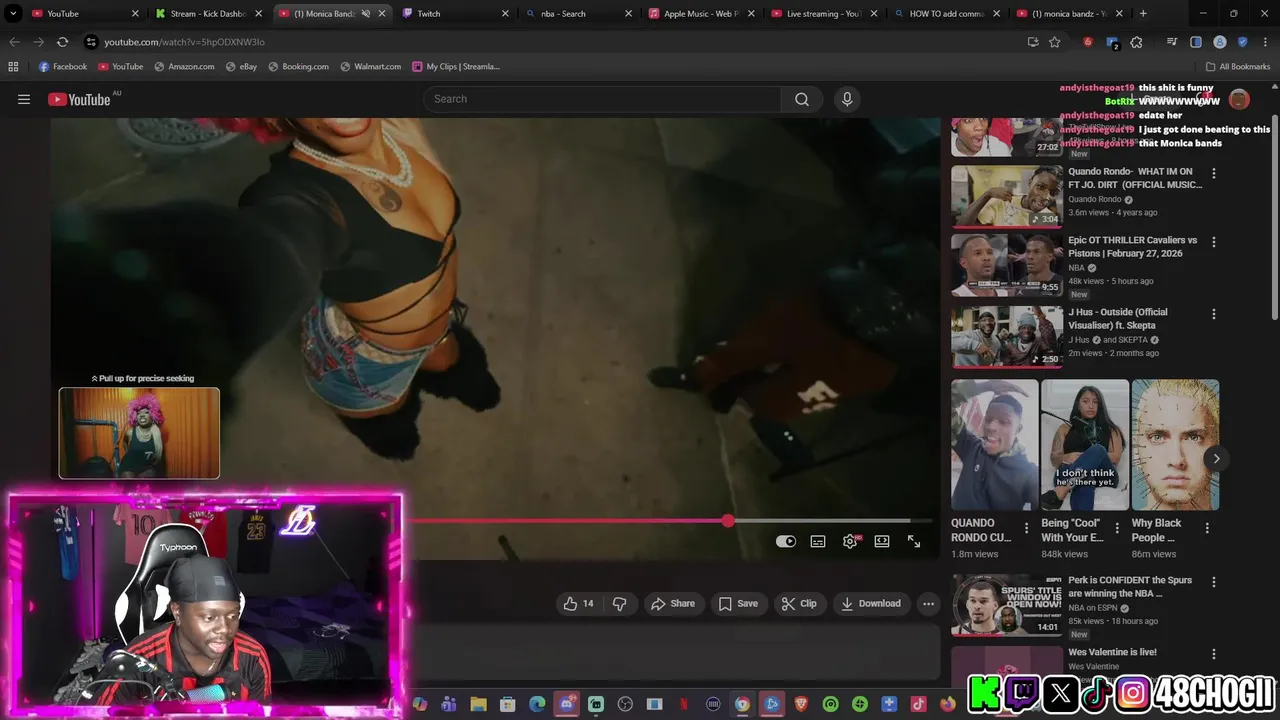Download the video
This screenshot has height=720, width=1280.
[870, 603]
